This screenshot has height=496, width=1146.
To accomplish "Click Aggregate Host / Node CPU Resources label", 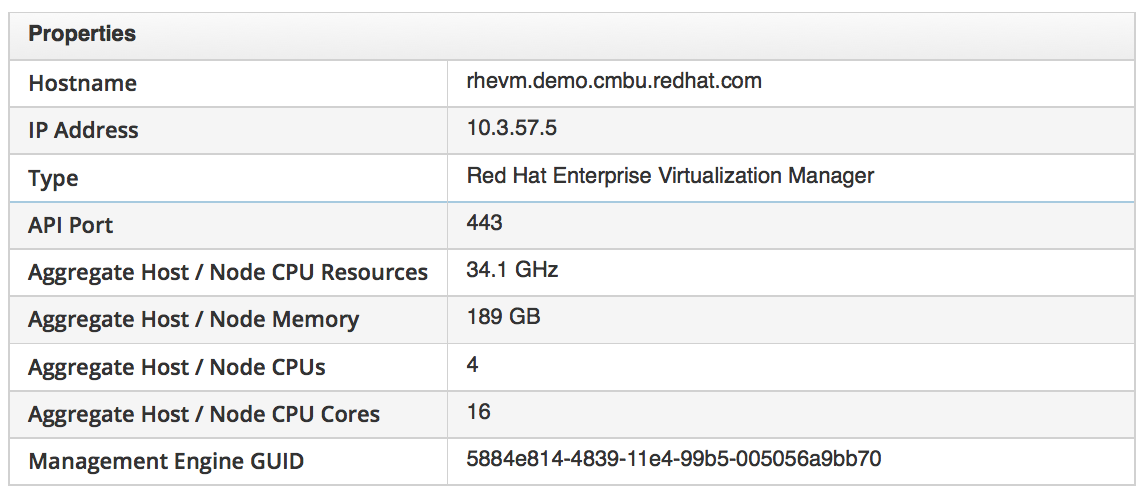I will coord(228,272).
